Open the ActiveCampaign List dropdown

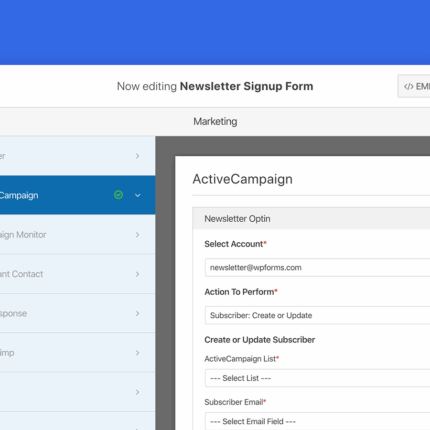[317, 378]
